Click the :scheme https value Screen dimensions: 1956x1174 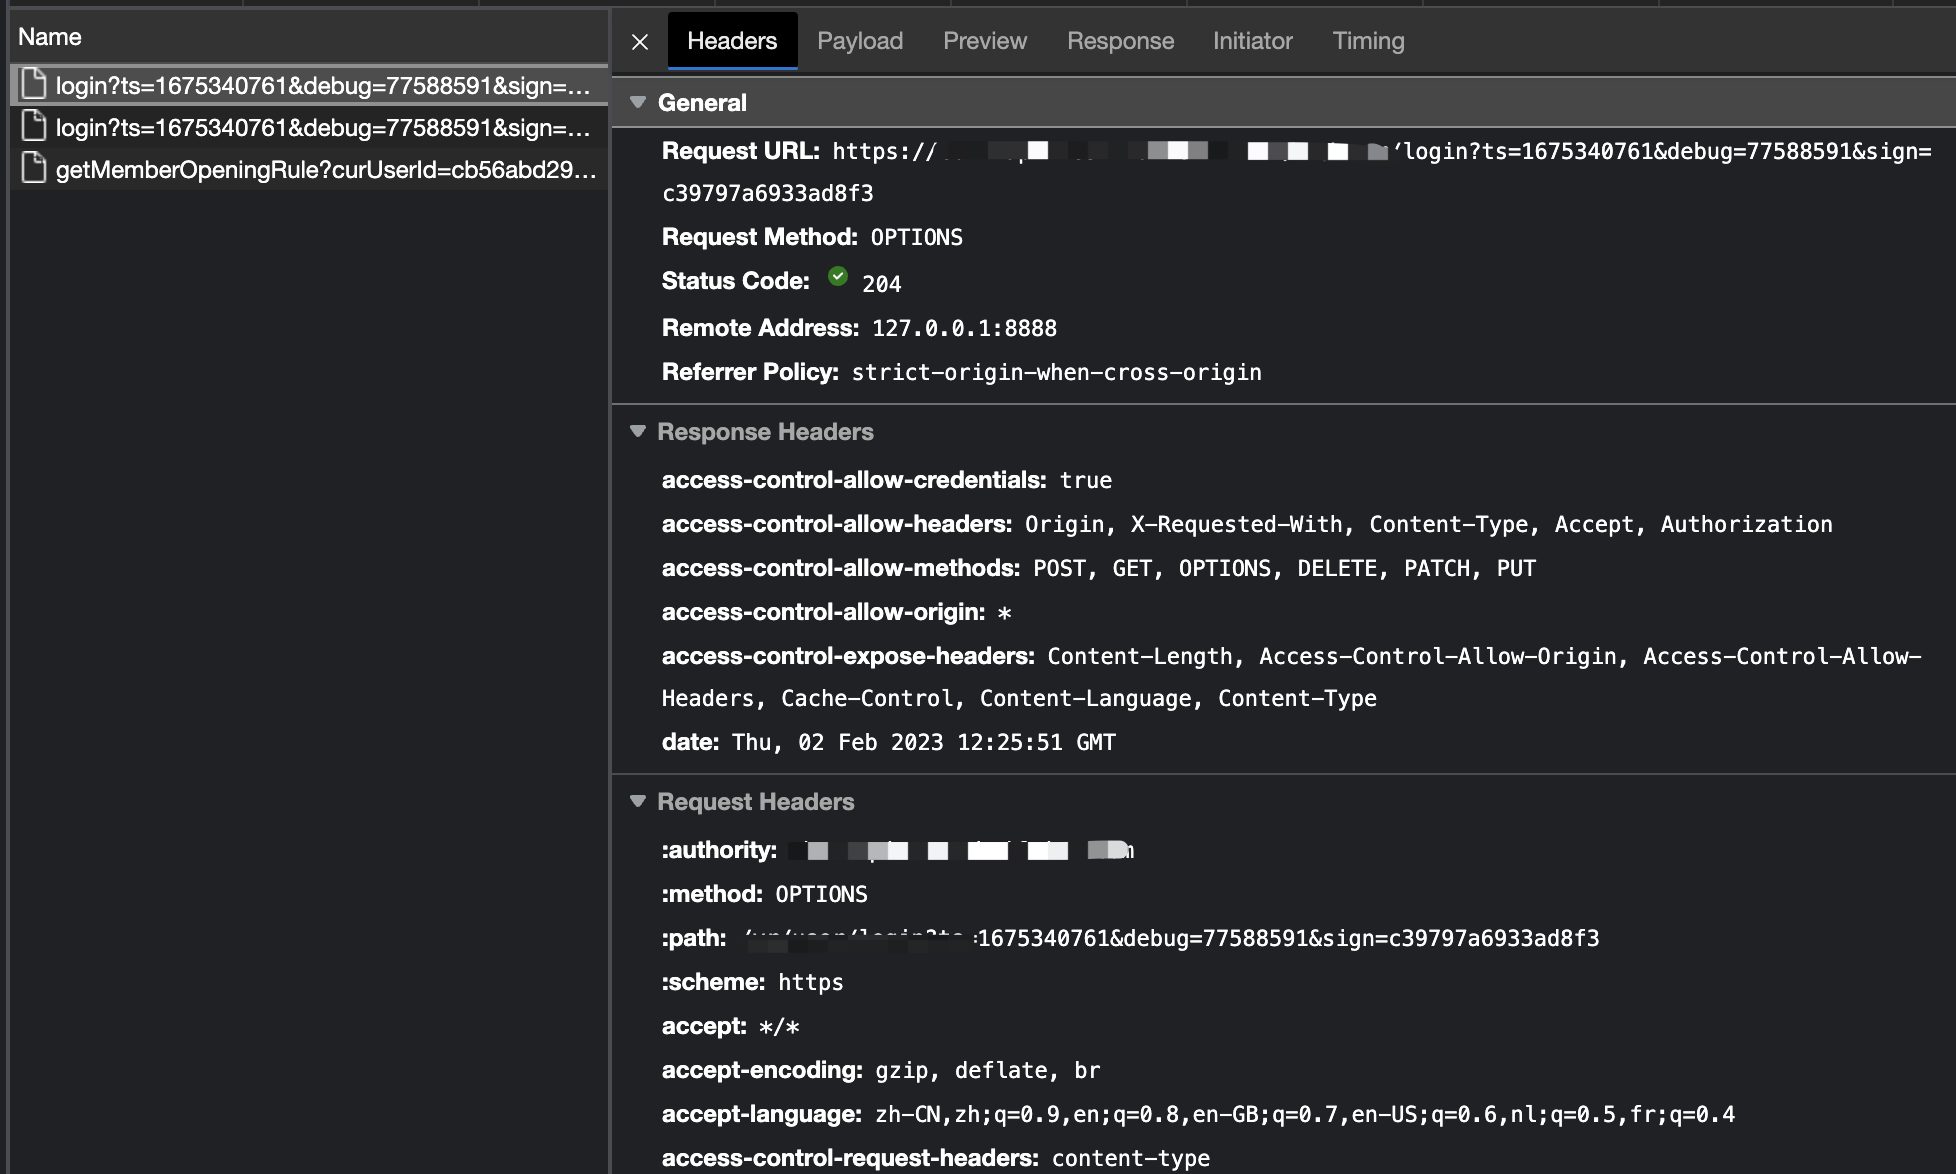811,982
